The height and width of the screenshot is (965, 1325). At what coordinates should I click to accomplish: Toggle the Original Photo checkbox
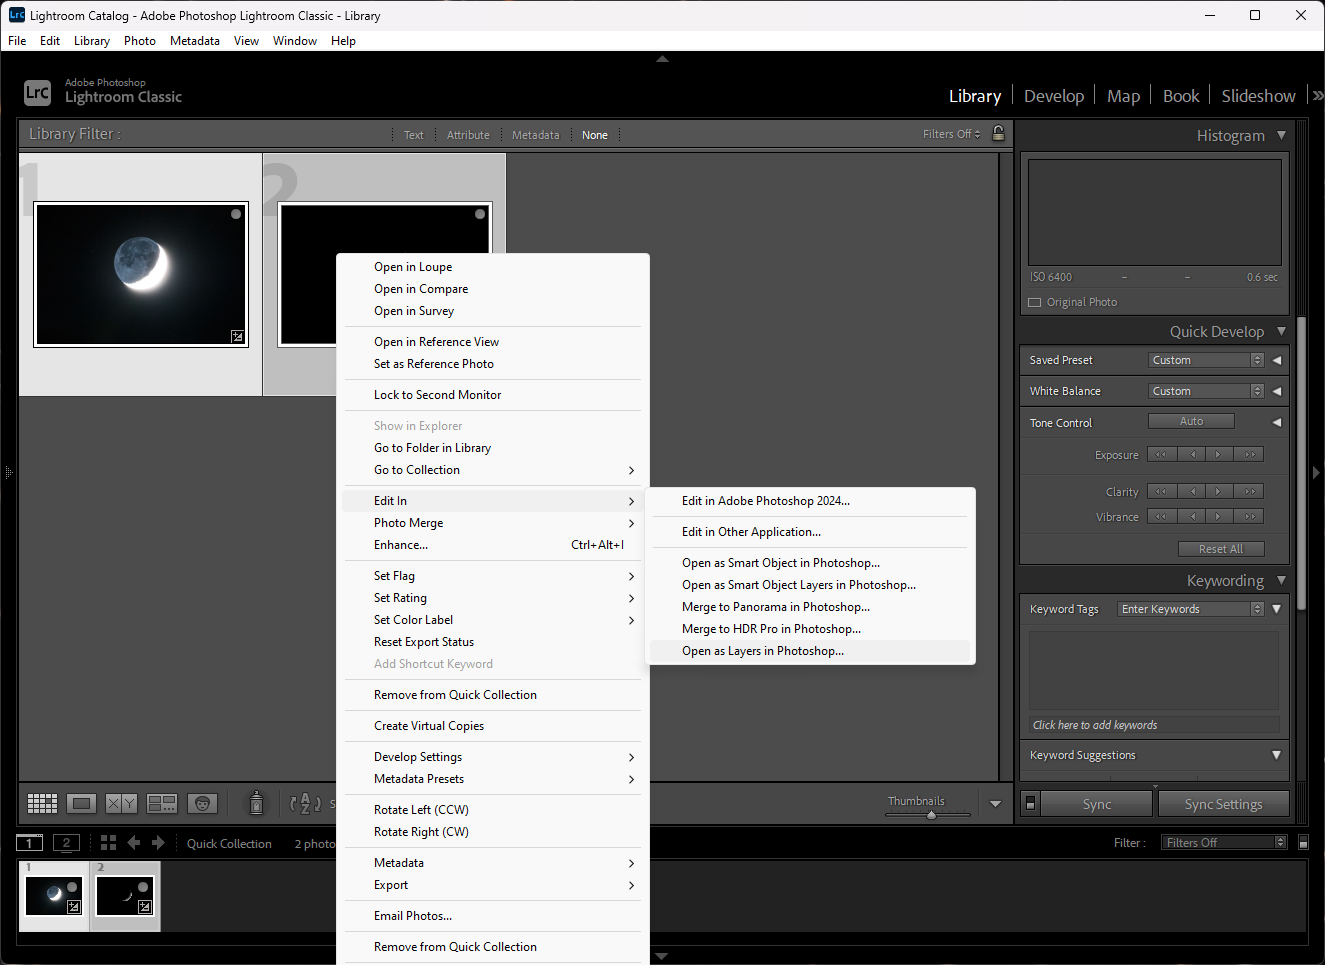pyautogui.click(x=1035, y=302)
